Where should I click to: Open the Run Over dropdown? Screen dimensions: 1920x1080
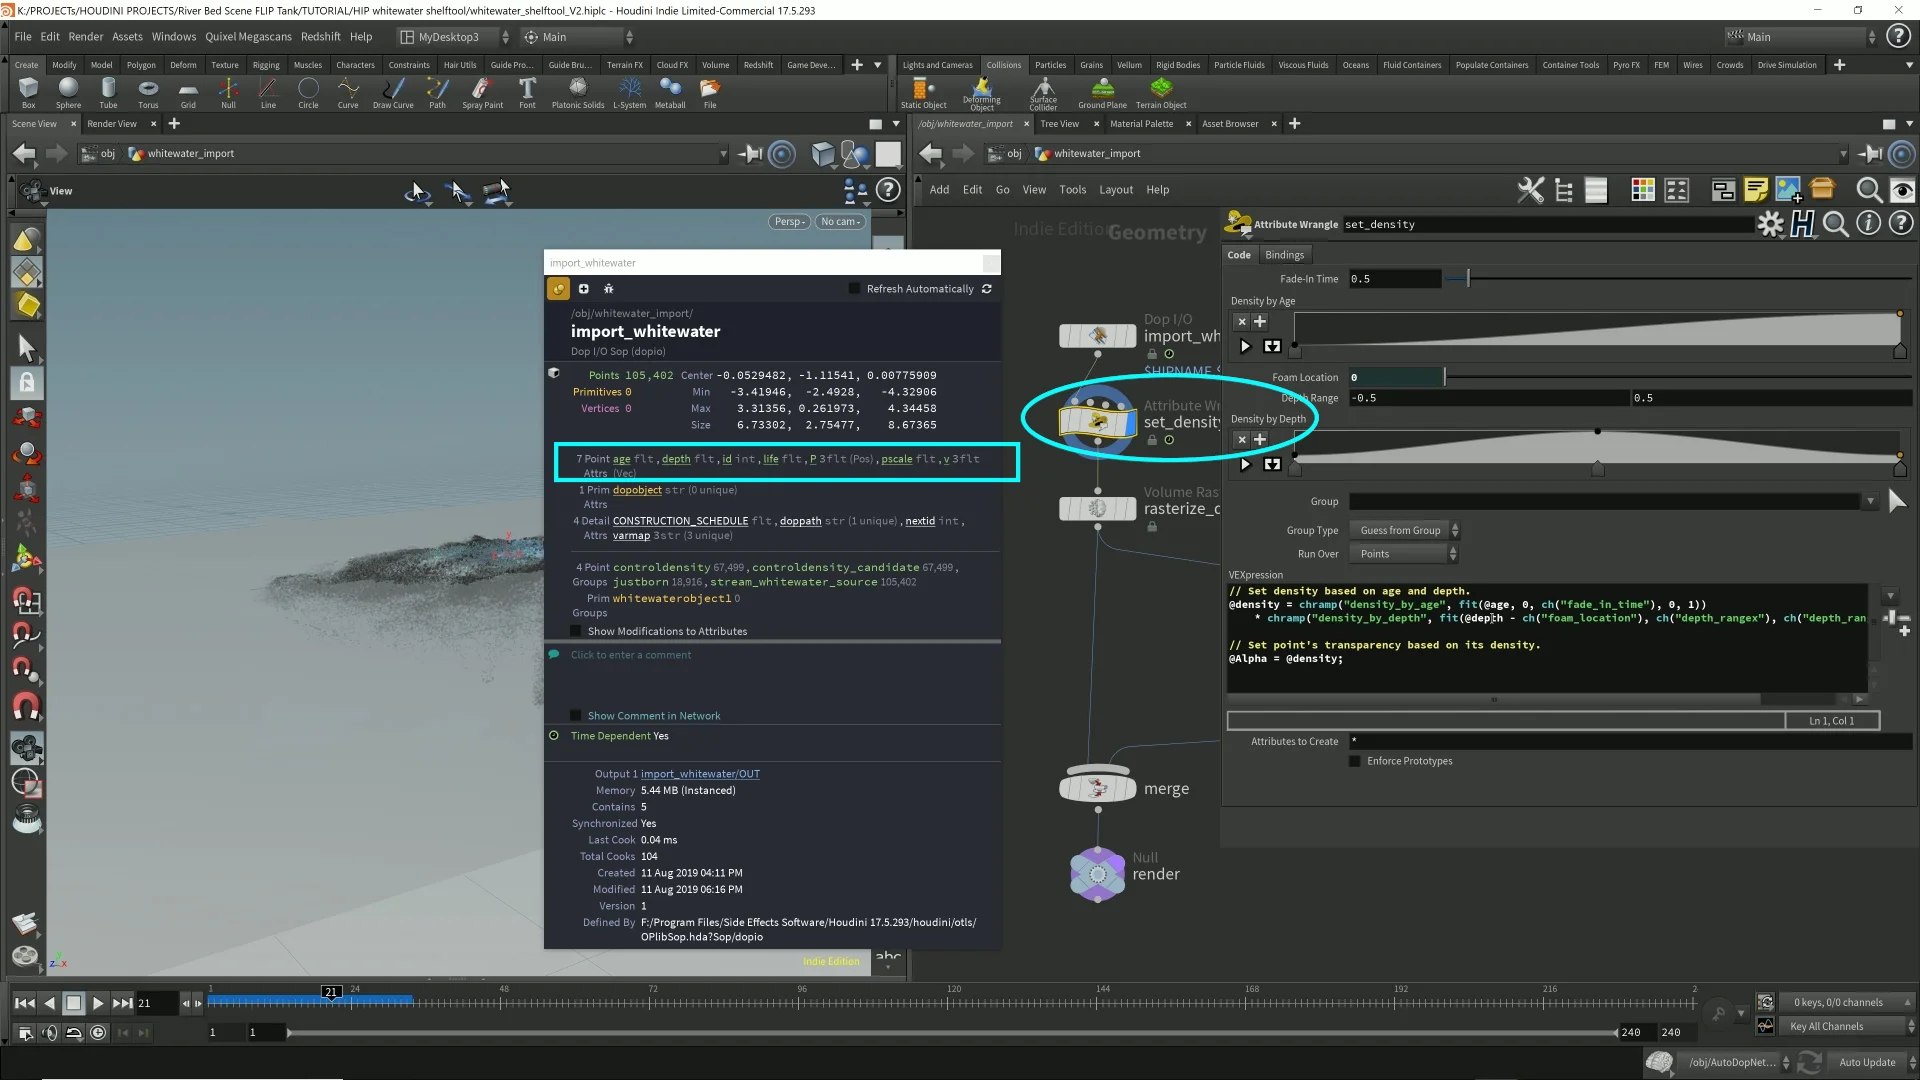[1404, 554]
